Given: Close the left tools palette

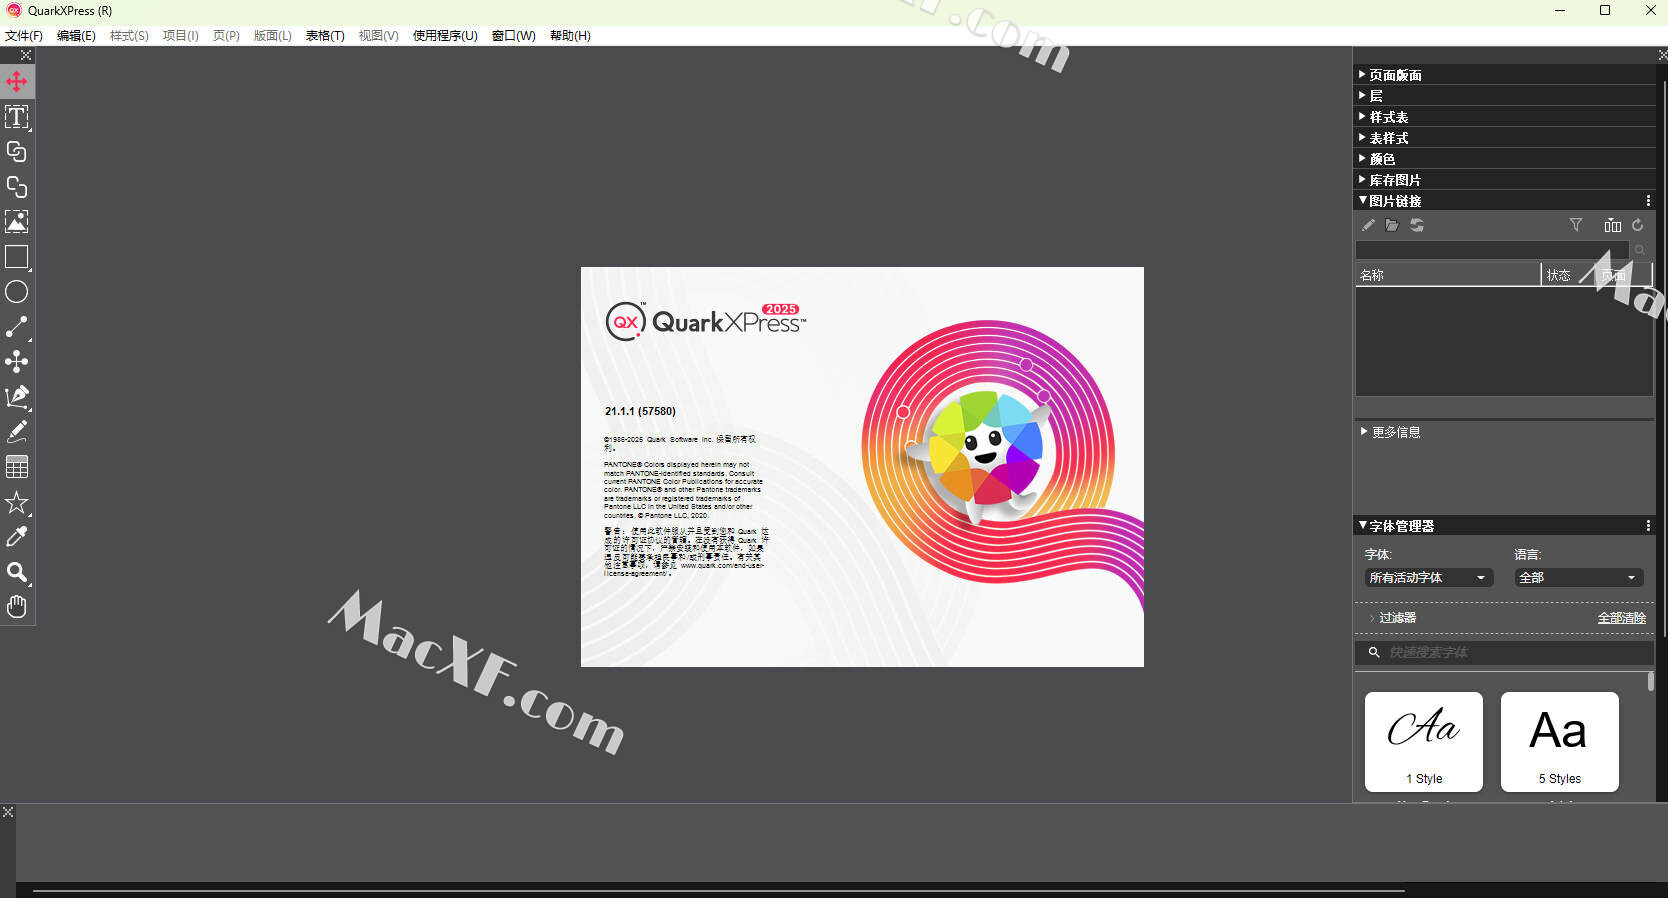Looking at the screenshot, I should click(x=26, y=55).
